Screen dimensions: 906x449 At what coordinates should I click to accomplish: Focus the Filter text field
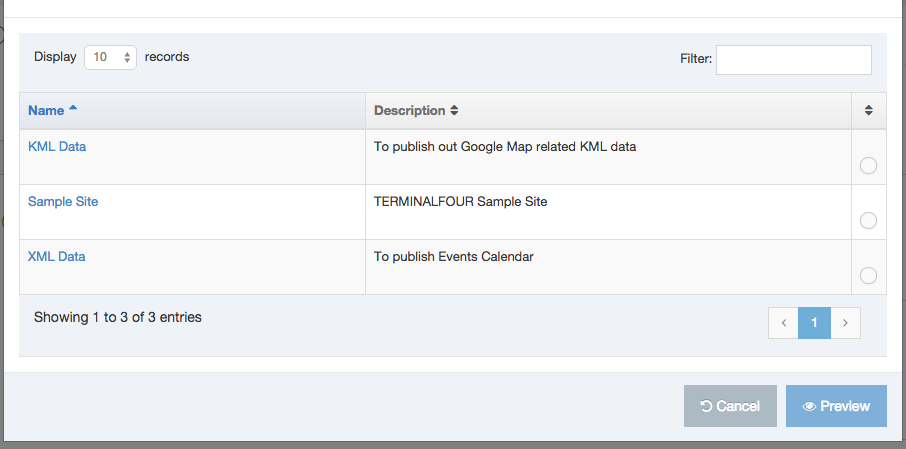[793, 59]
